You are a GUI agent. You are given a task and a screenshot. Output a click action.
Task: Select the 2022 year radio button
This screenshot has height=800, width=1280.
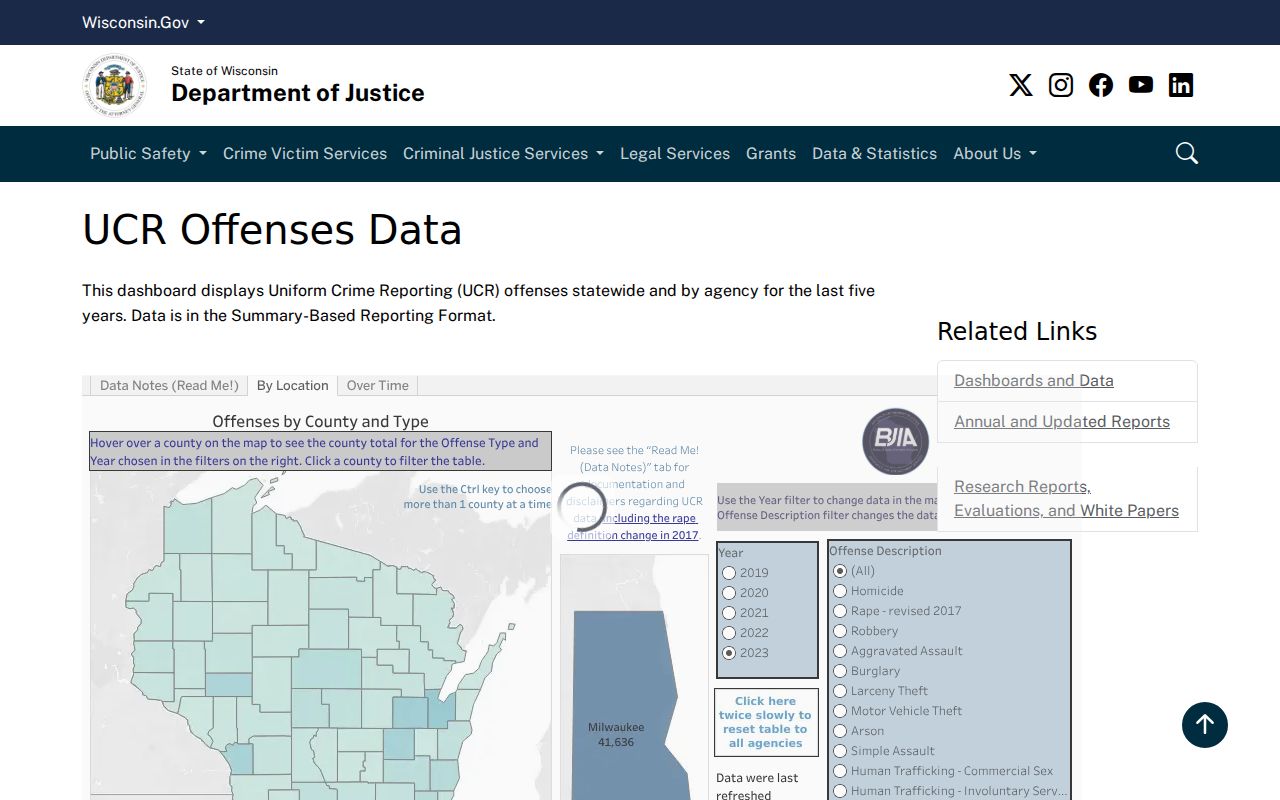pyautogui.click(x=729, y=633)
